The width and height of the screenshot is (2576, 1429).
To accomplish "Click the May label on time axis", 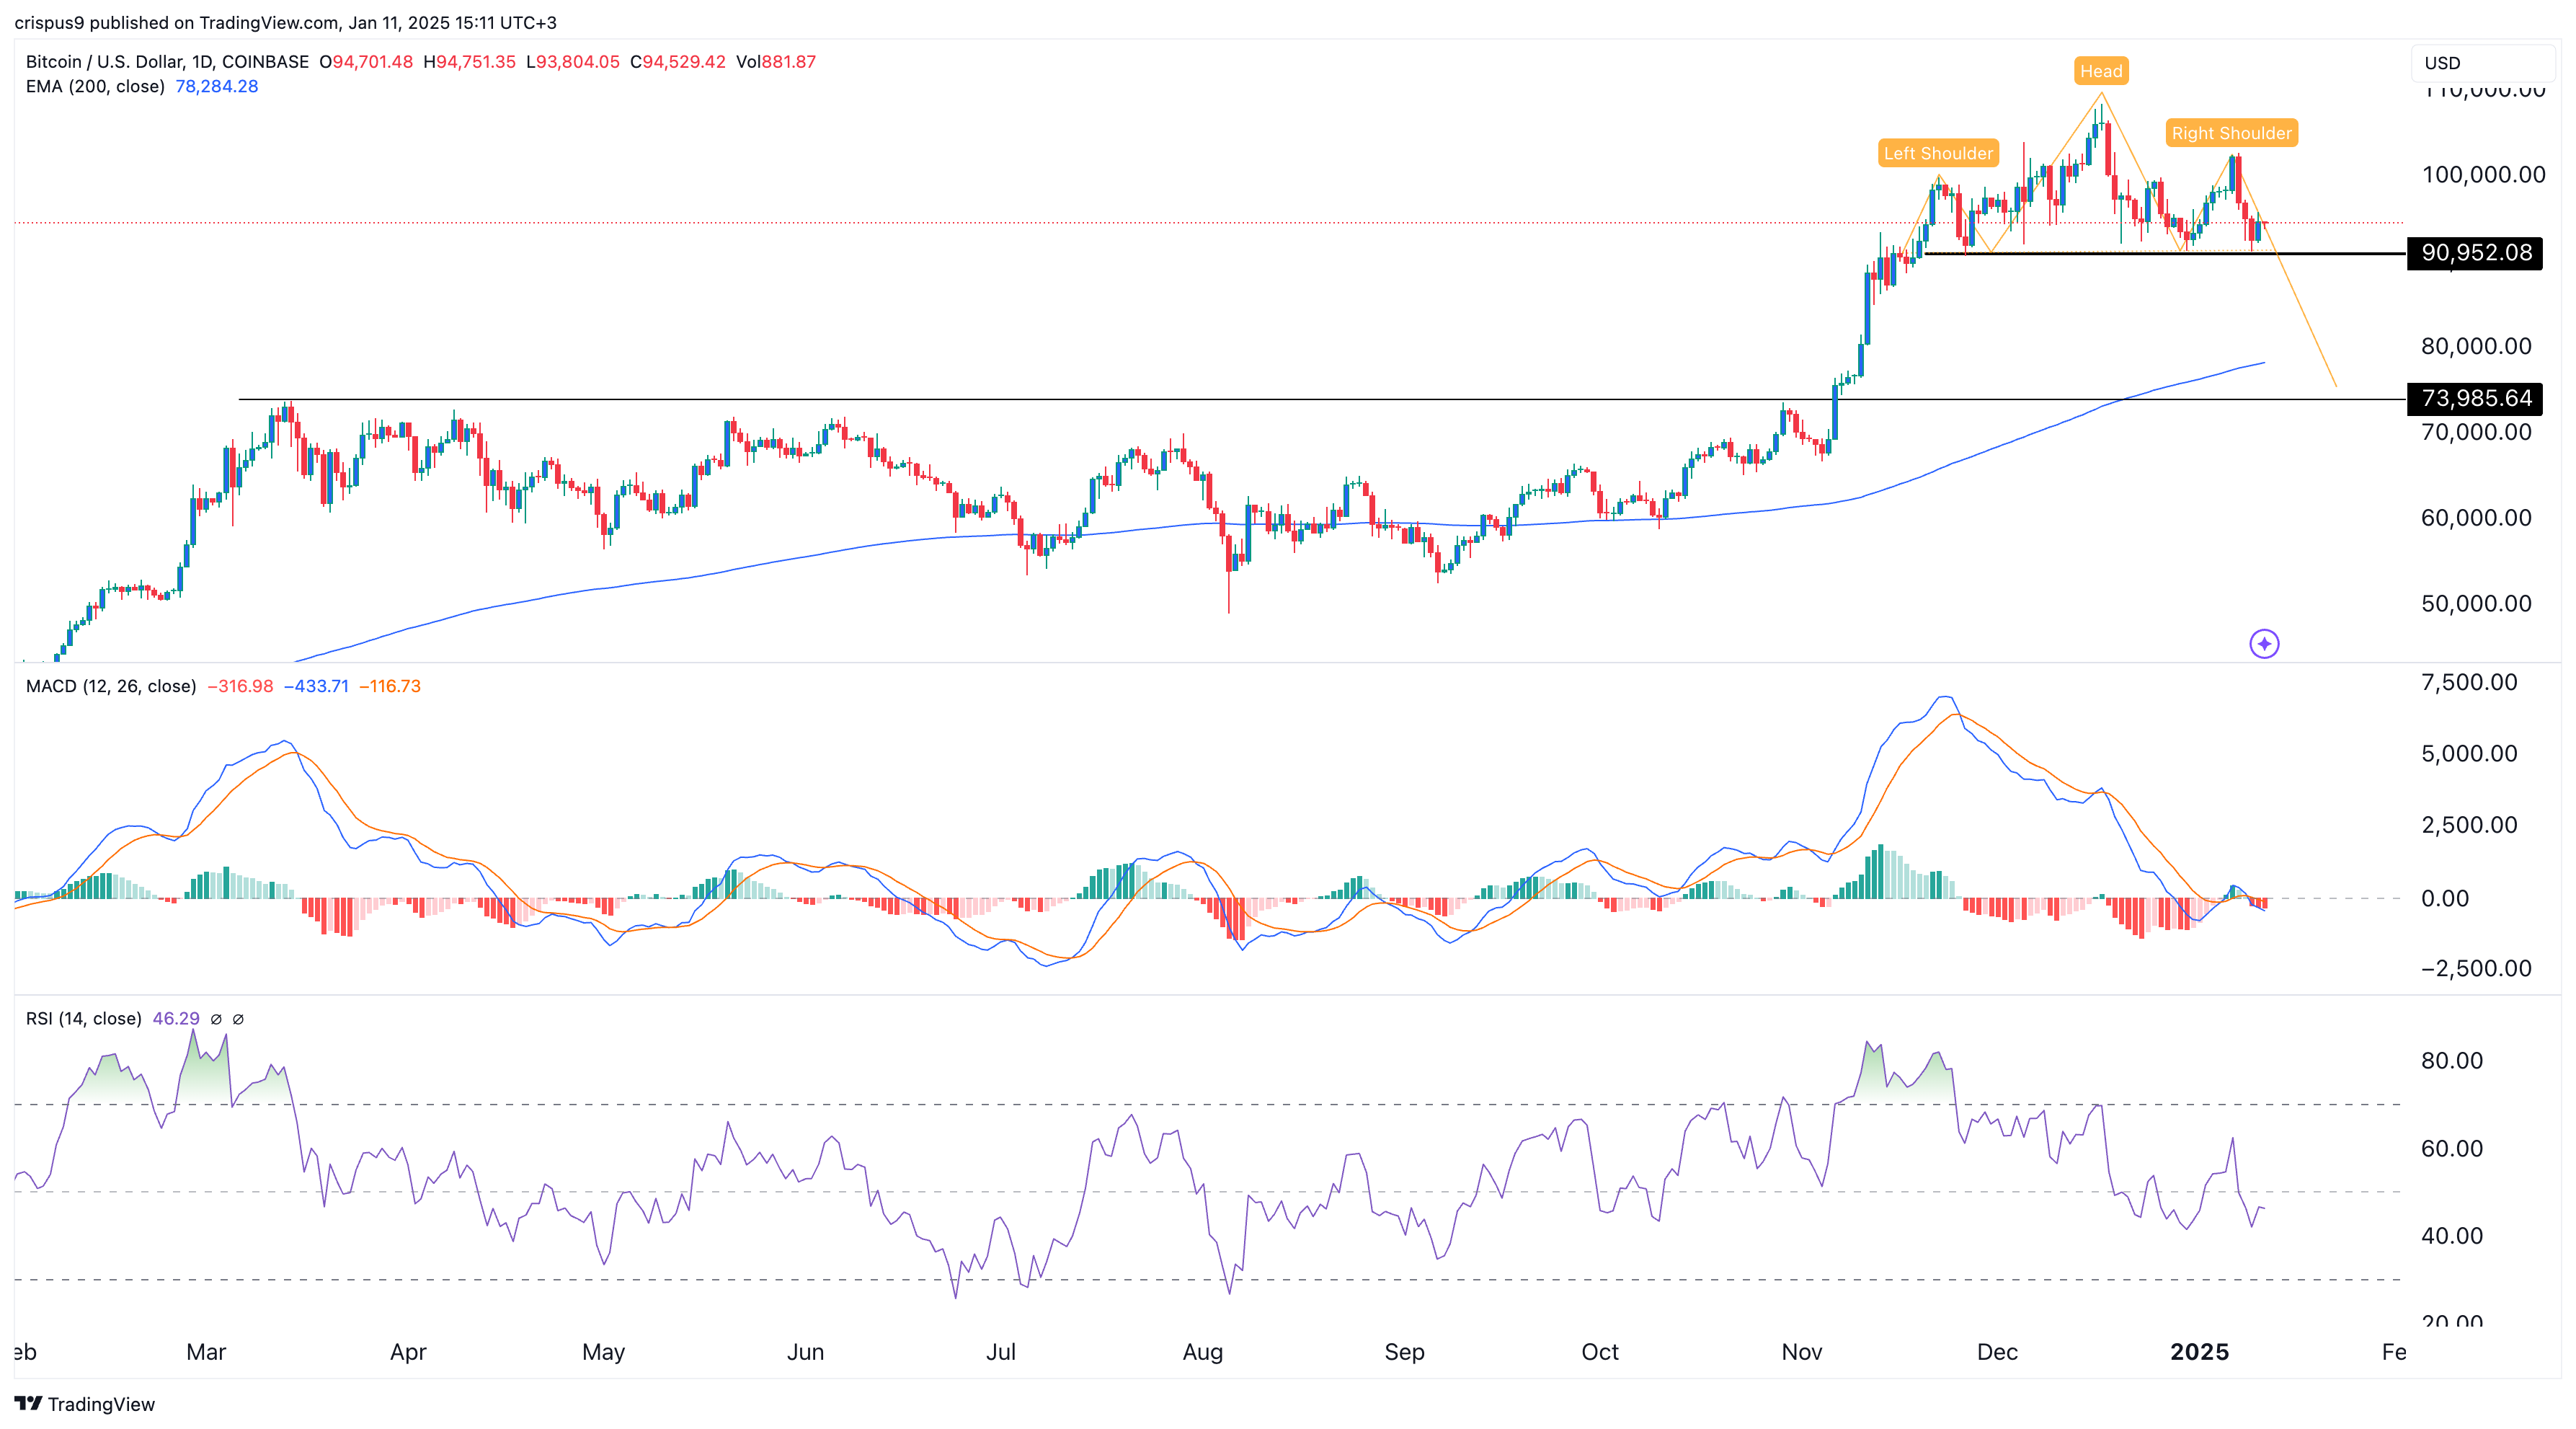I will click(x=604, y=1352).
